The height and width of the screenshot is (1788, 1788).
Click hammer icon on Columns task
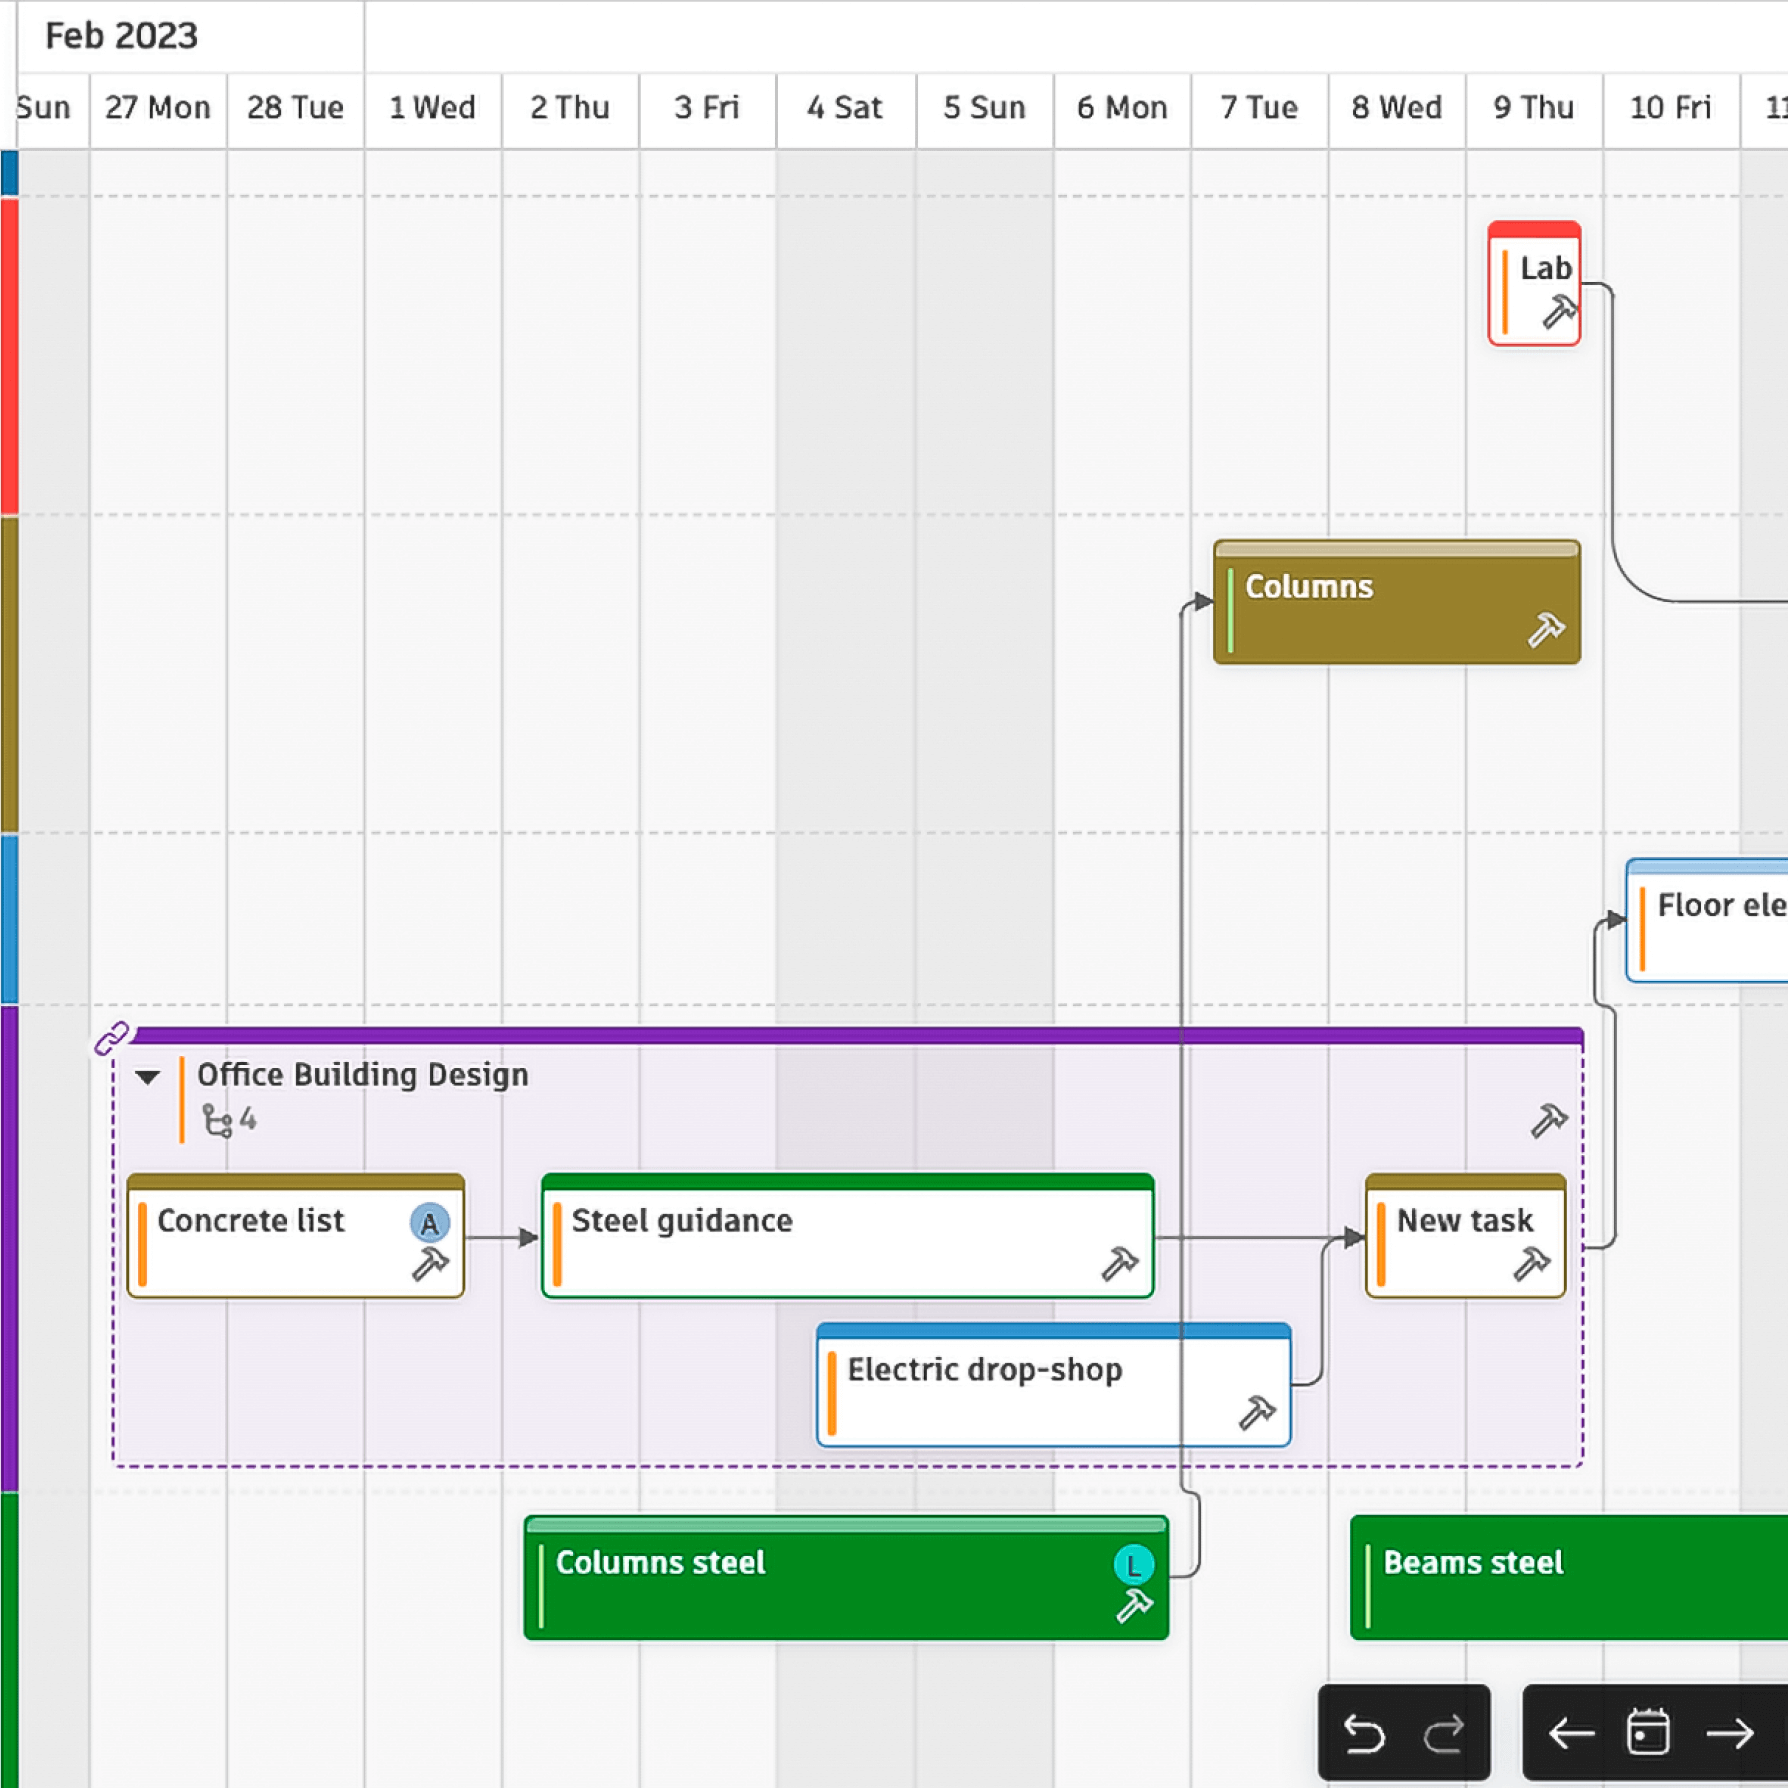1546,630
